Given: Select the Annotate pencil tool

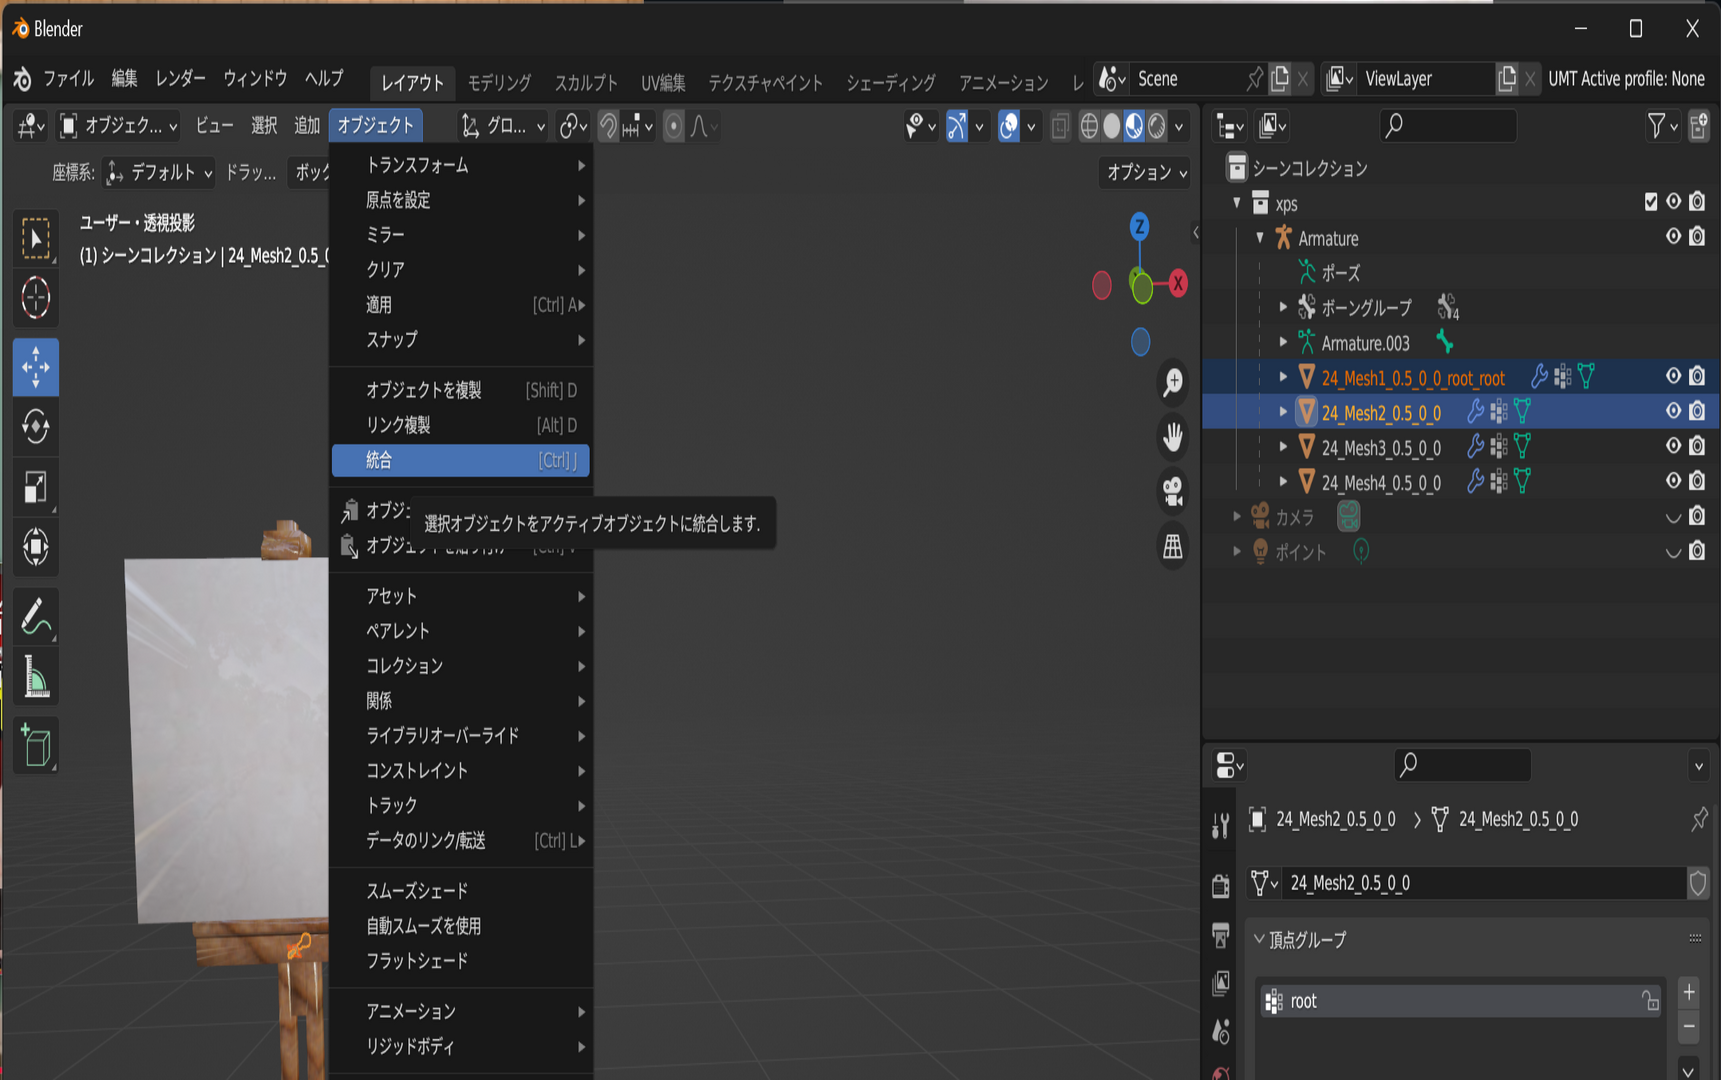Looking at the screenshot, I should pos(36,617).
